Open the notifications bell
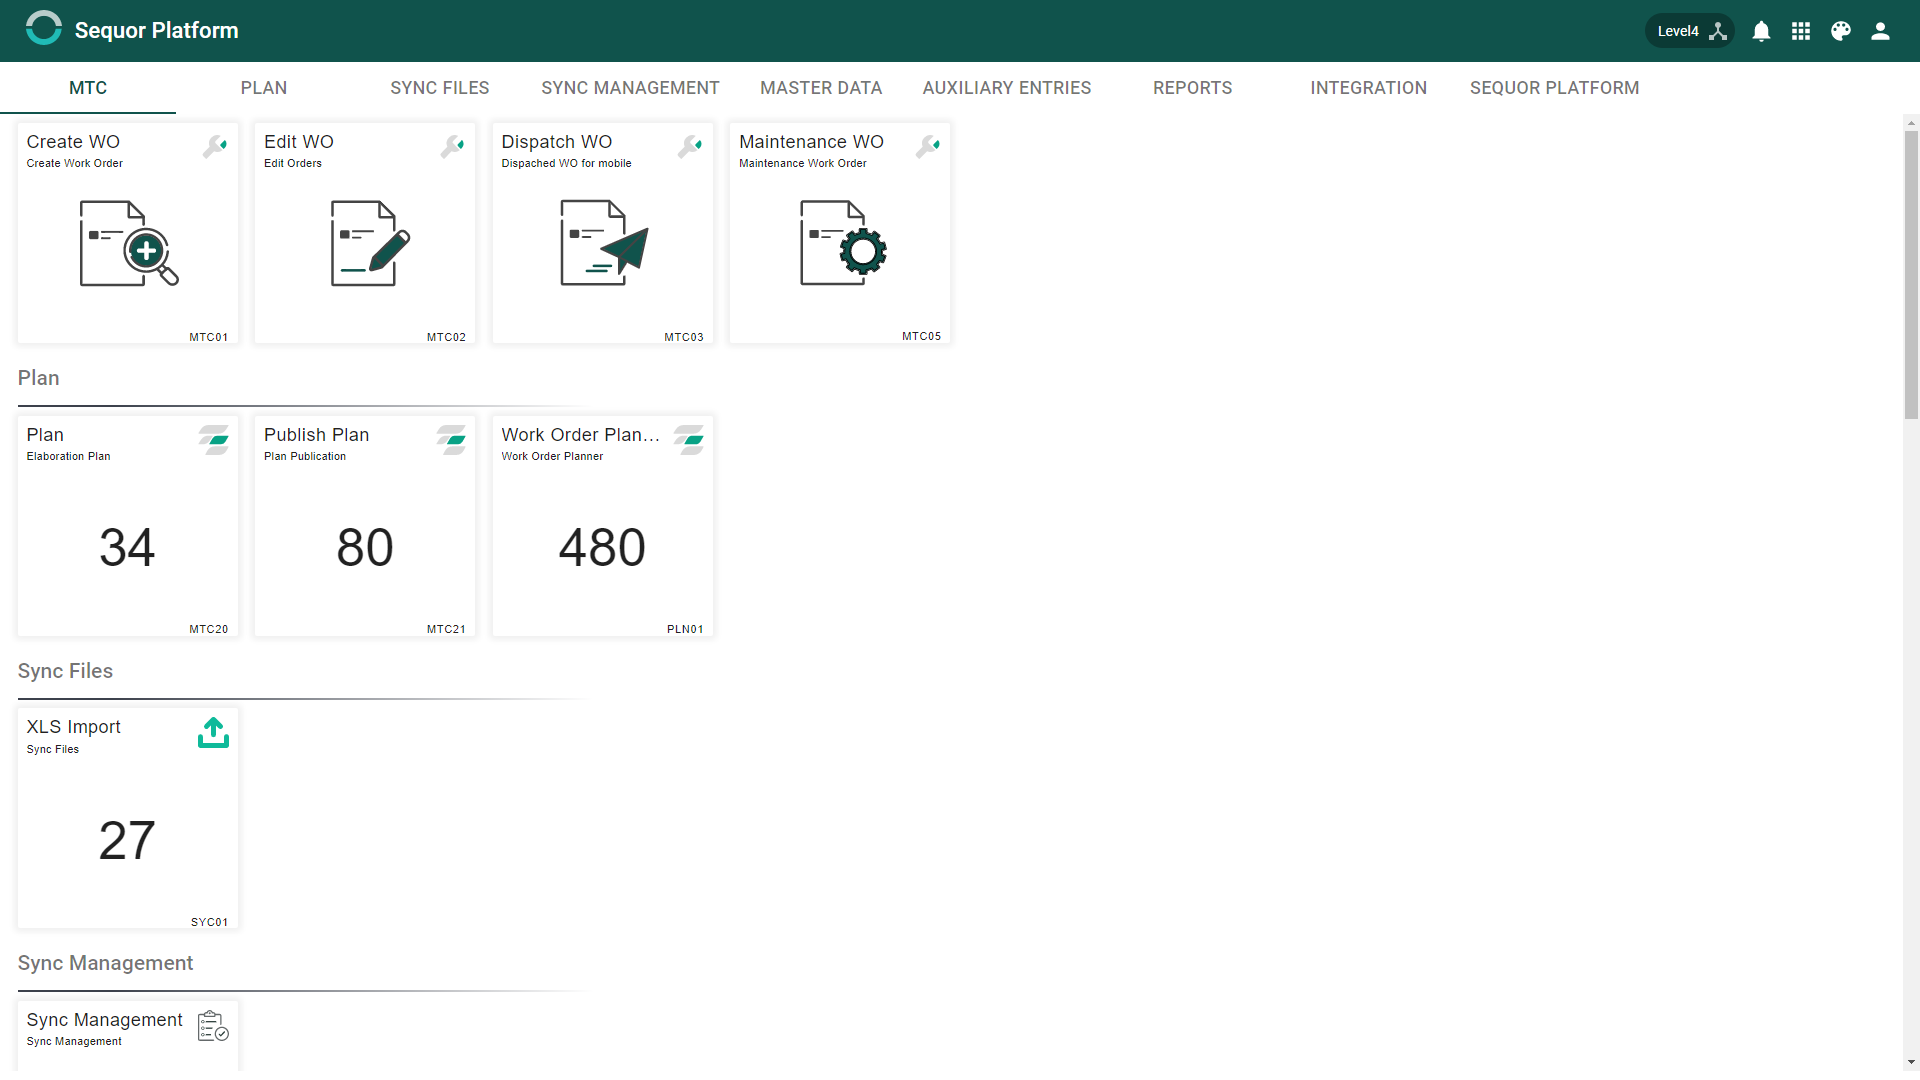This screenshot has width=1920, height=1080. pos(1761,31)
